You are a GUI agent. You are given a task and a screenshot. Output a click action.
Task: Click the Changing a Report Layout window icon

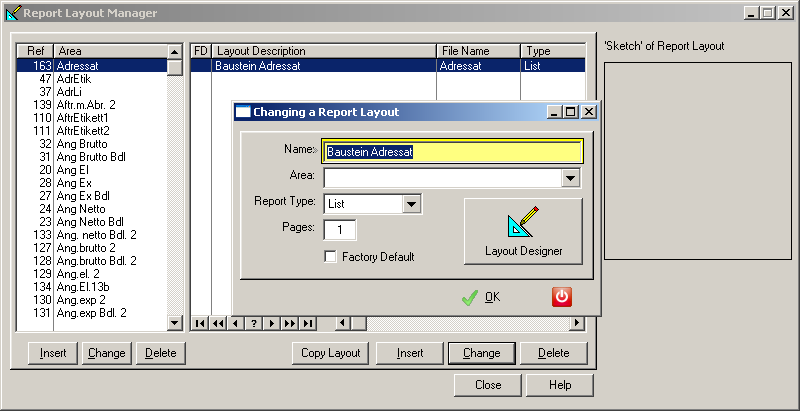coord(243,112)
